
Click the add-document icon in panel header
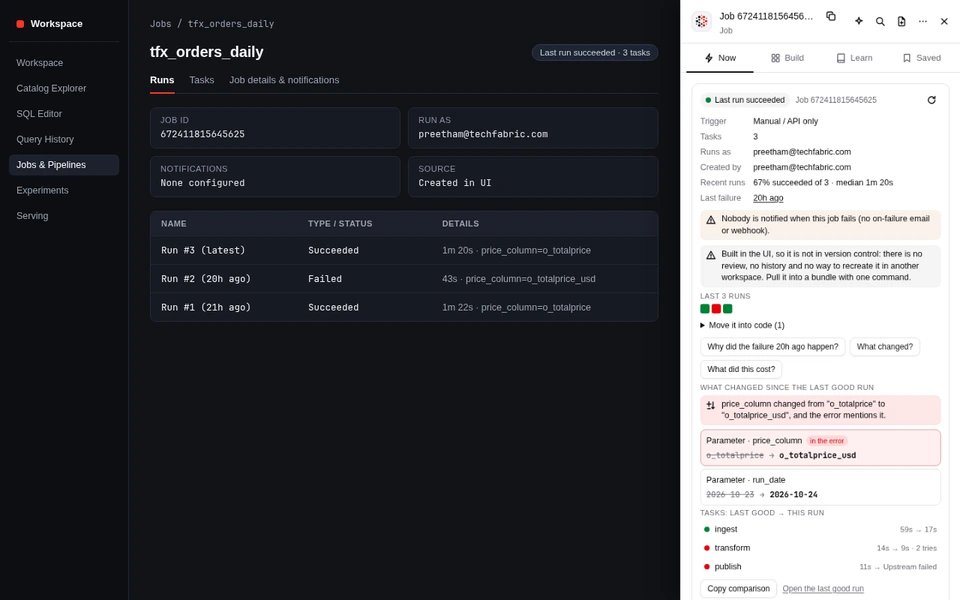tap(902, 21)
